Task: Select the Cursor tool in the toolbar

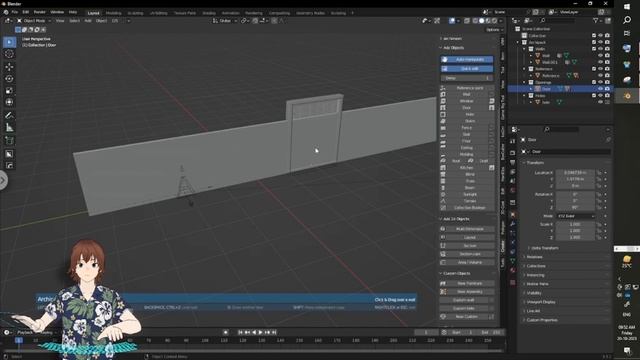Action: click(x=9, y=54)
